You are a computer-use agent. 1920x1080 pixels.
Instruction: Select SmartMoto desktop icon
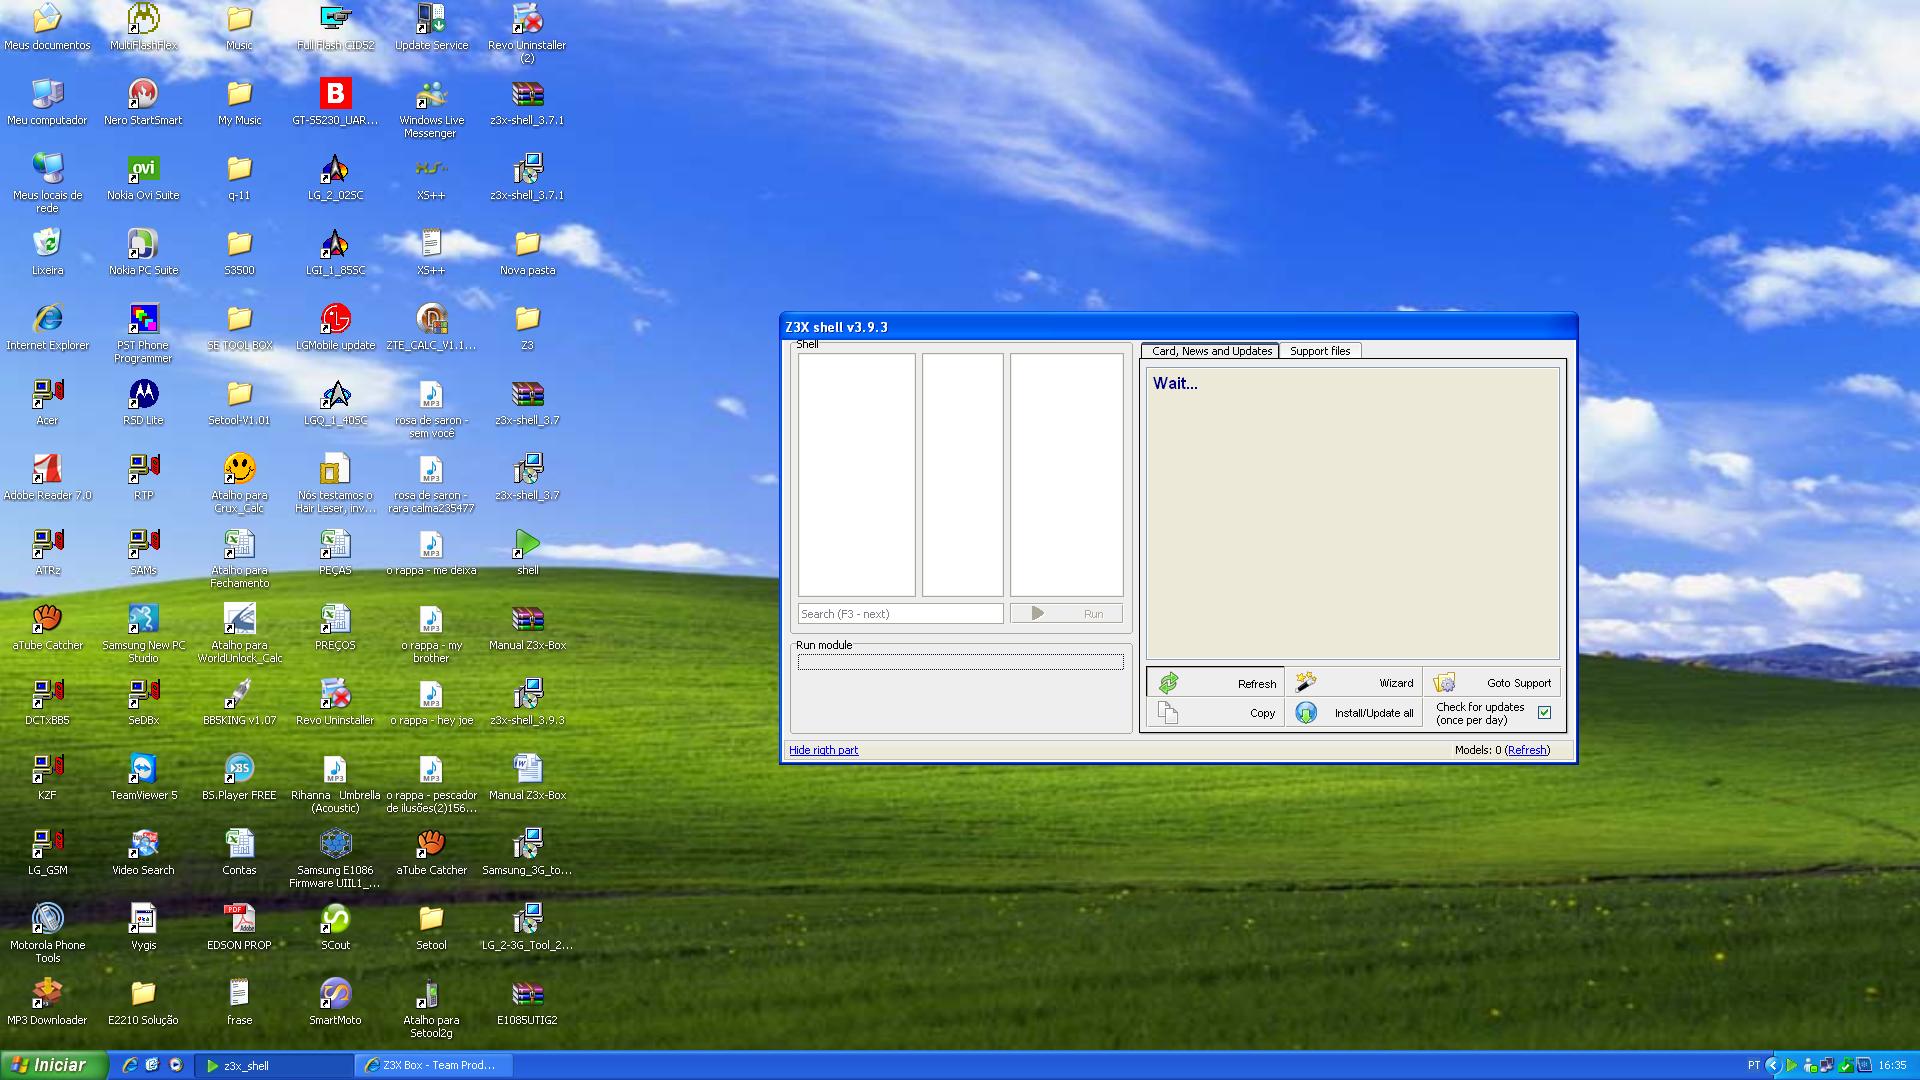[x=335, y=1002]
